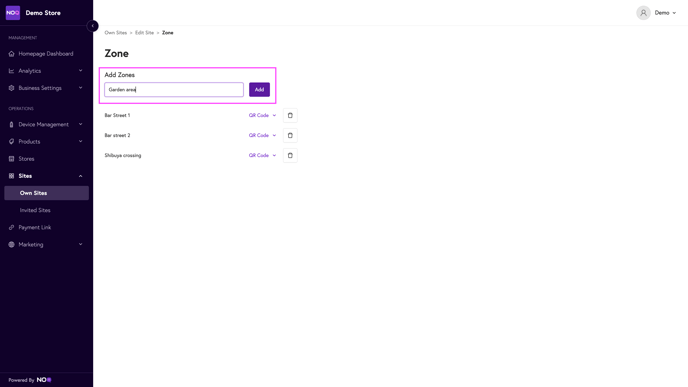Image resolution: width=688 pixels, height=387 pixels.
Task: Click the Marketing globe icon
Action: click(11, 244)
